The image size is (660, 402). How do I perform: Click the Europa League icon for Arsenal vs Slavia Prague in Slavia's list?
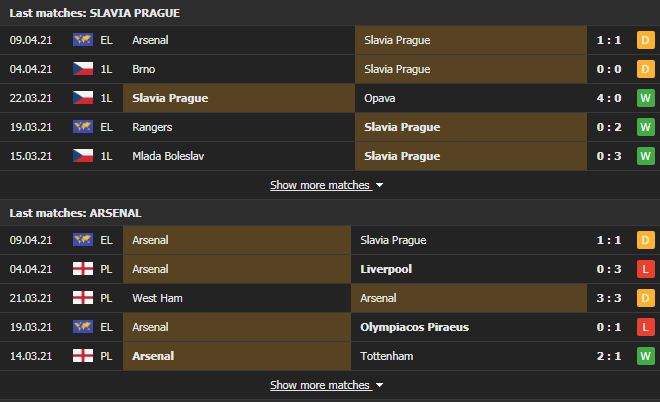click(83, 40)
